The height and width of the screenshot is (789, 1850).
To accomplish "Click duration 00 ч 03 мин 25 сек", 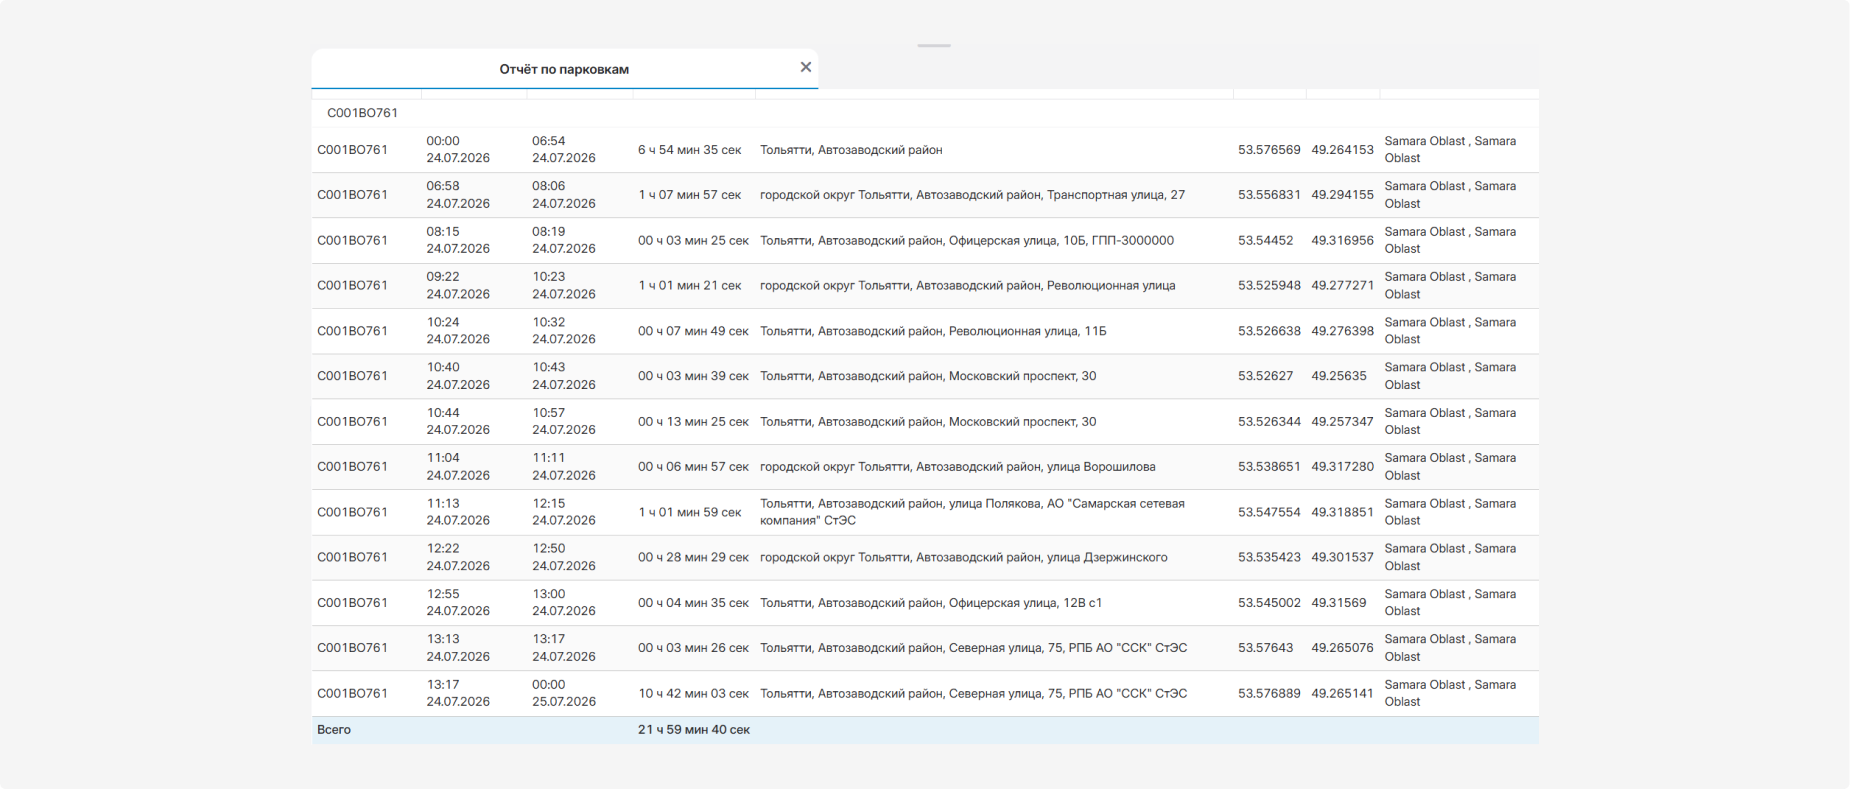I will 693,241.
